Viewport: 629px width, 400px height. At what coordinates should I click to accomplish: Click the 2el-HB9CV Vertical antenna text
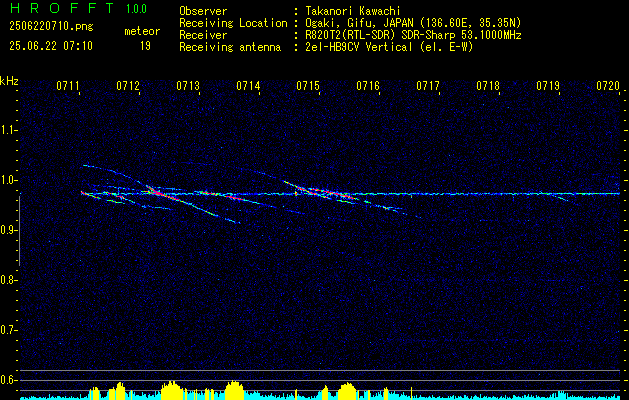(x=389, y=47)
